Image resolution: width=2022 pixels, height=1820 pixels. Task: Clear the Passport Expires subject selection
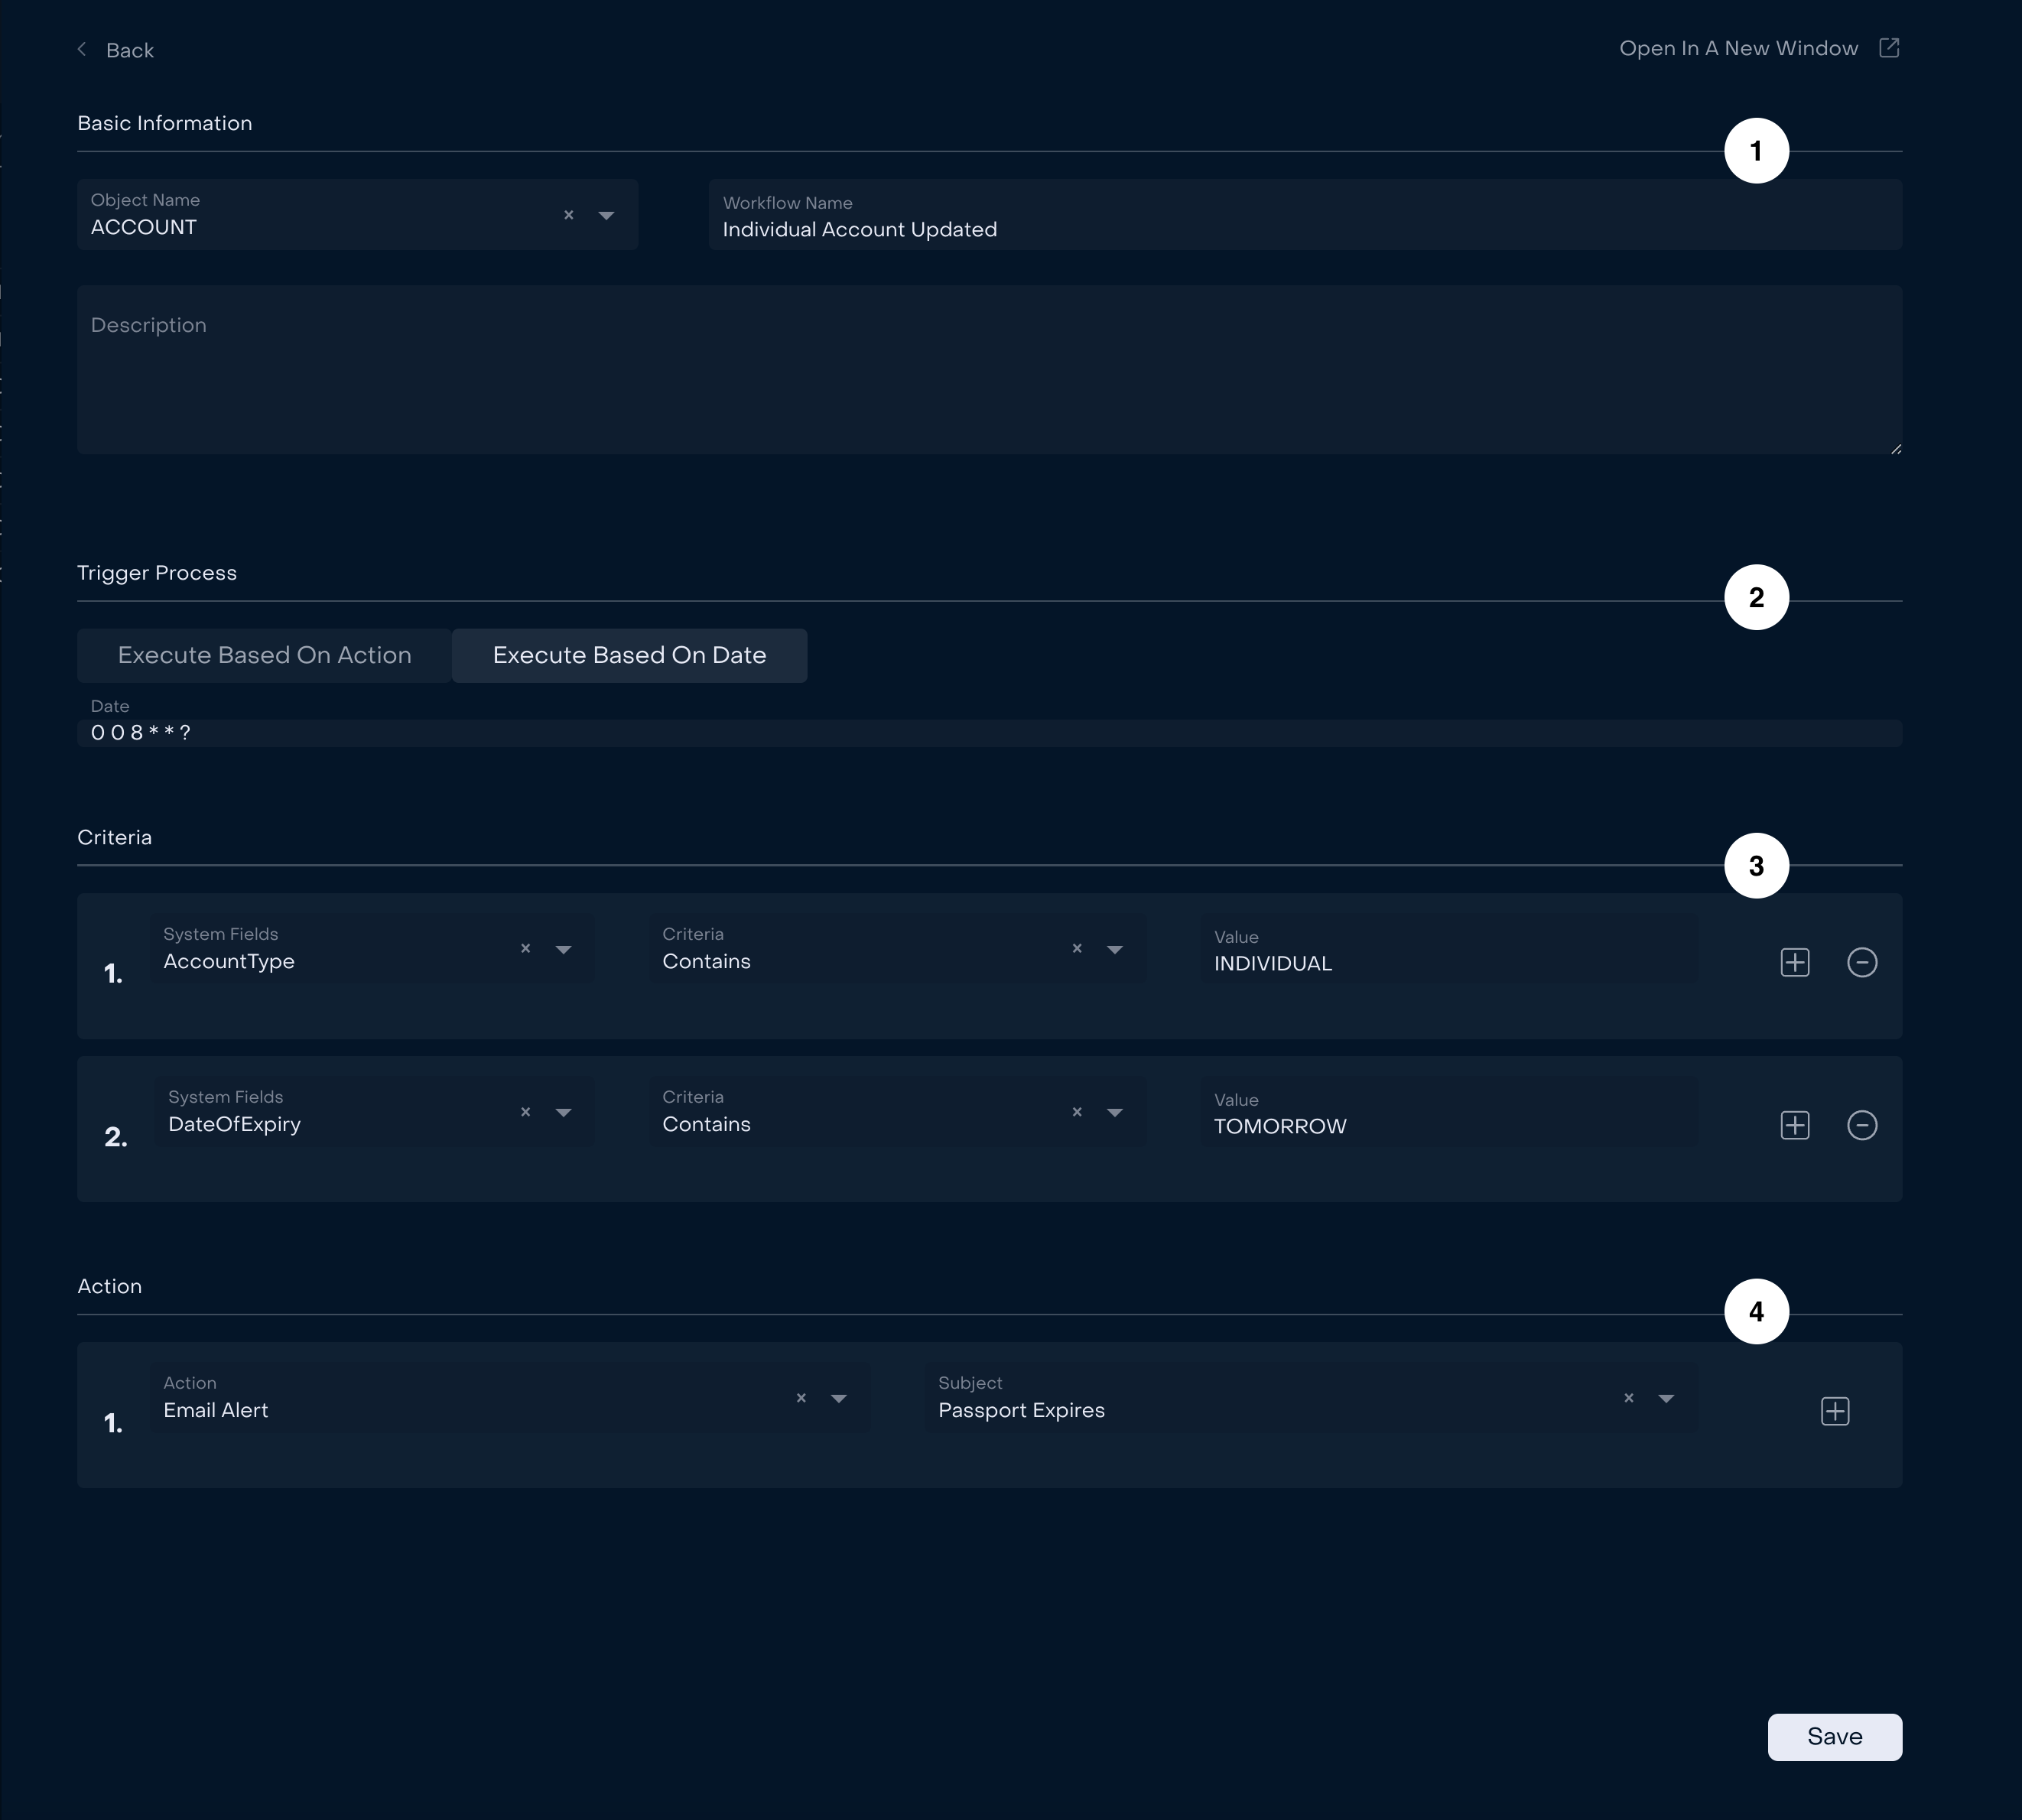(x=1629, y=1398)
